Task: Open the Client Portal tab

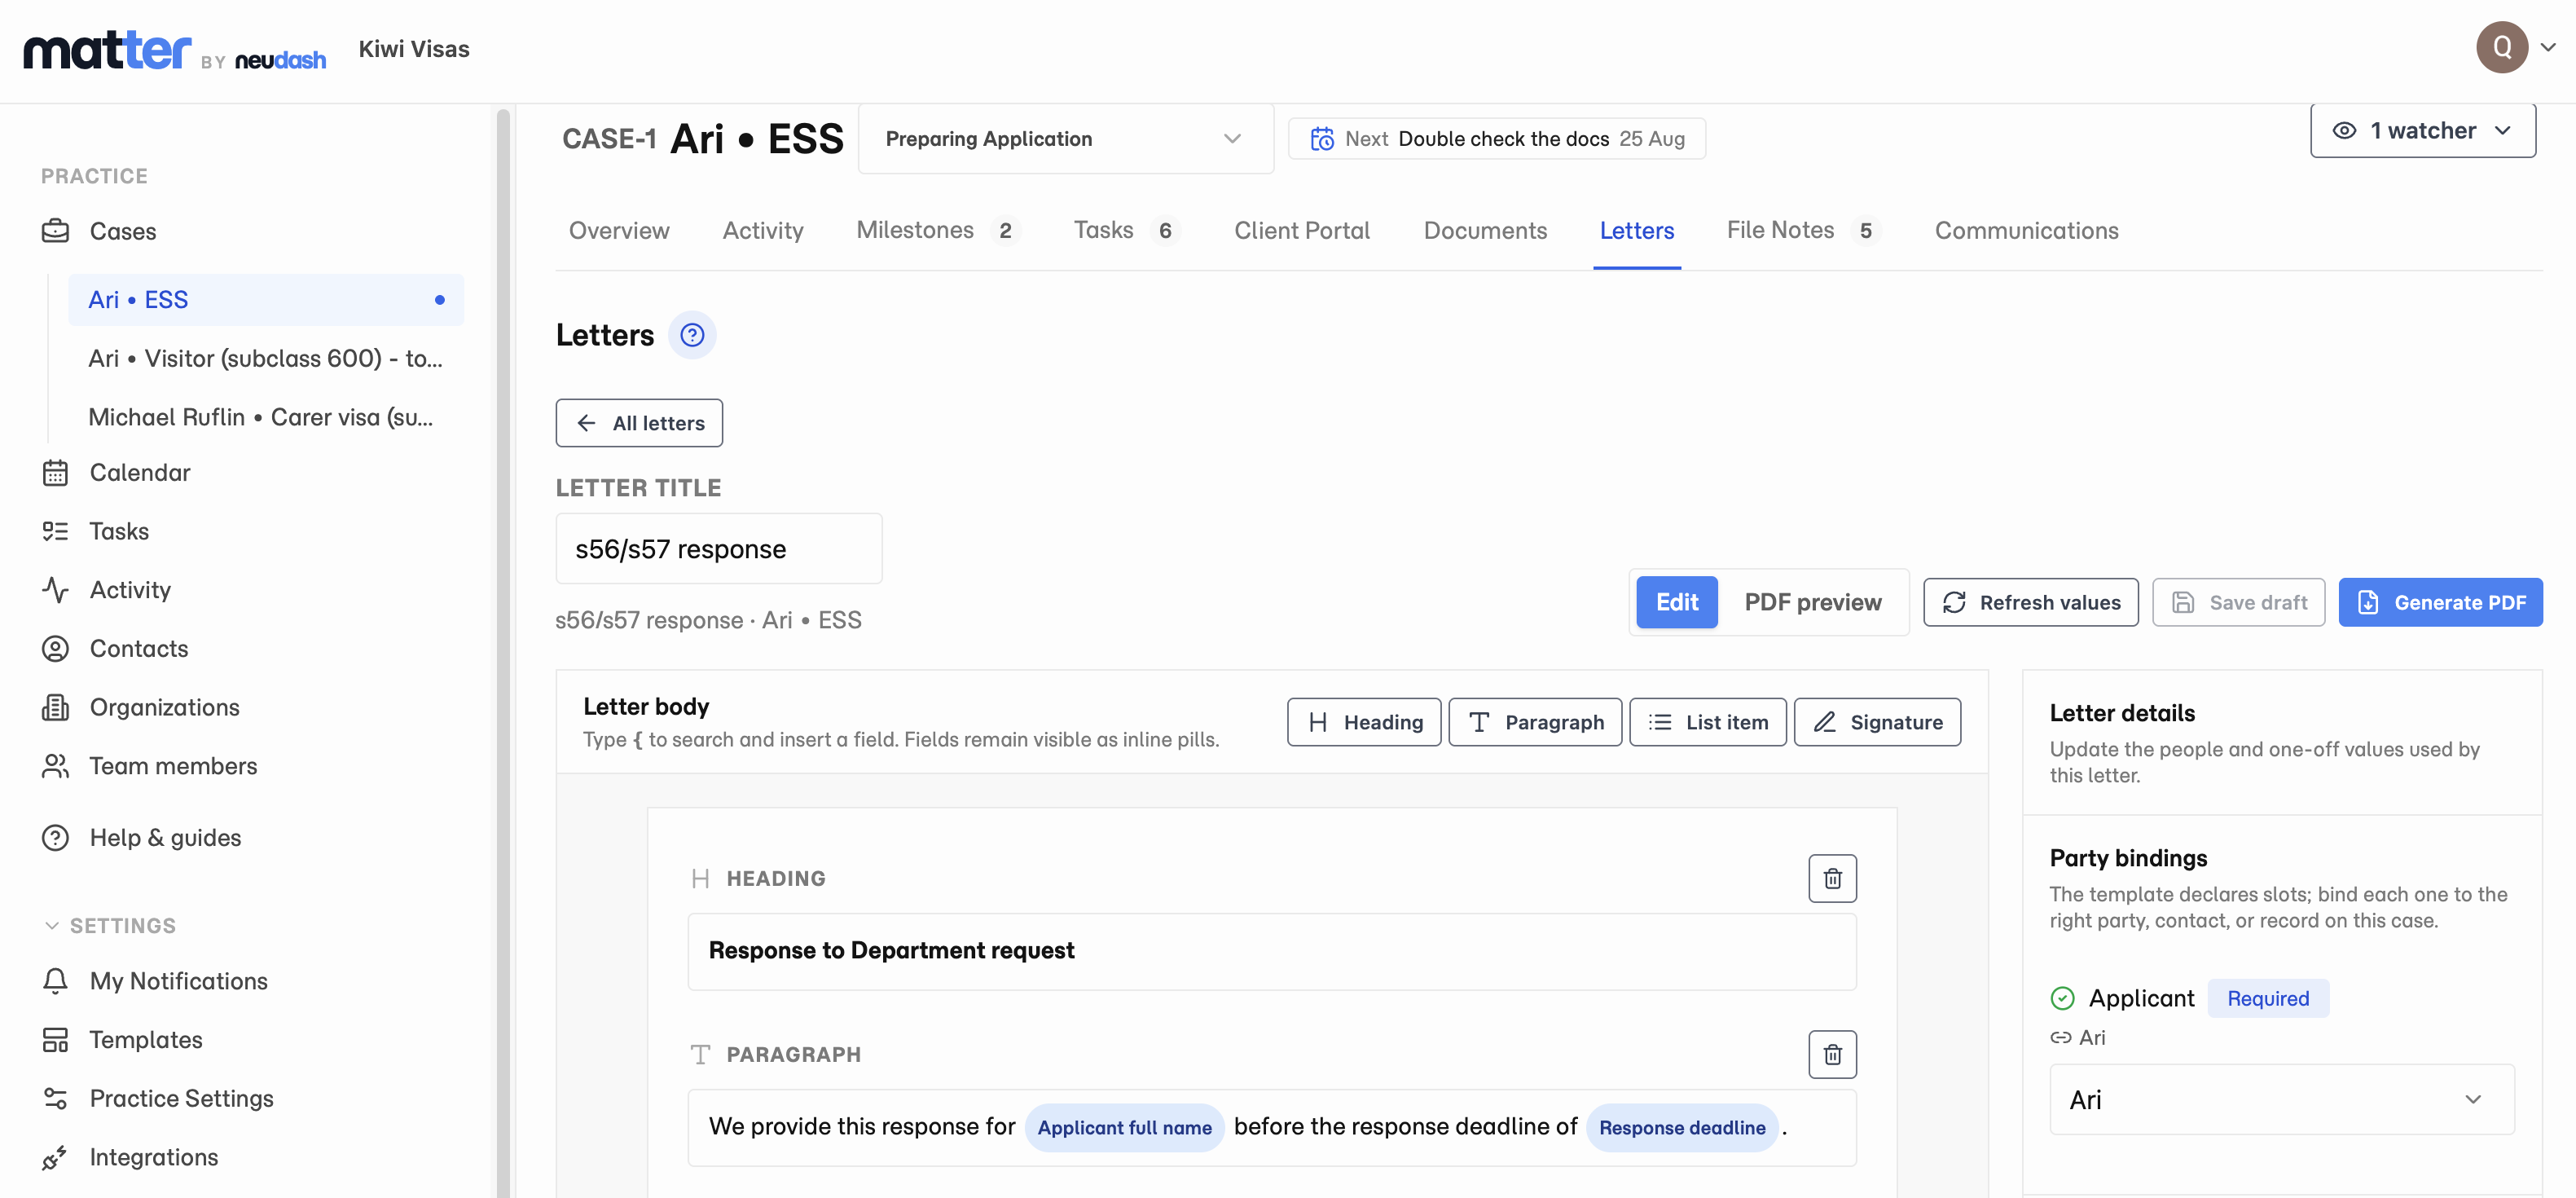Action: pos(1302,231)
